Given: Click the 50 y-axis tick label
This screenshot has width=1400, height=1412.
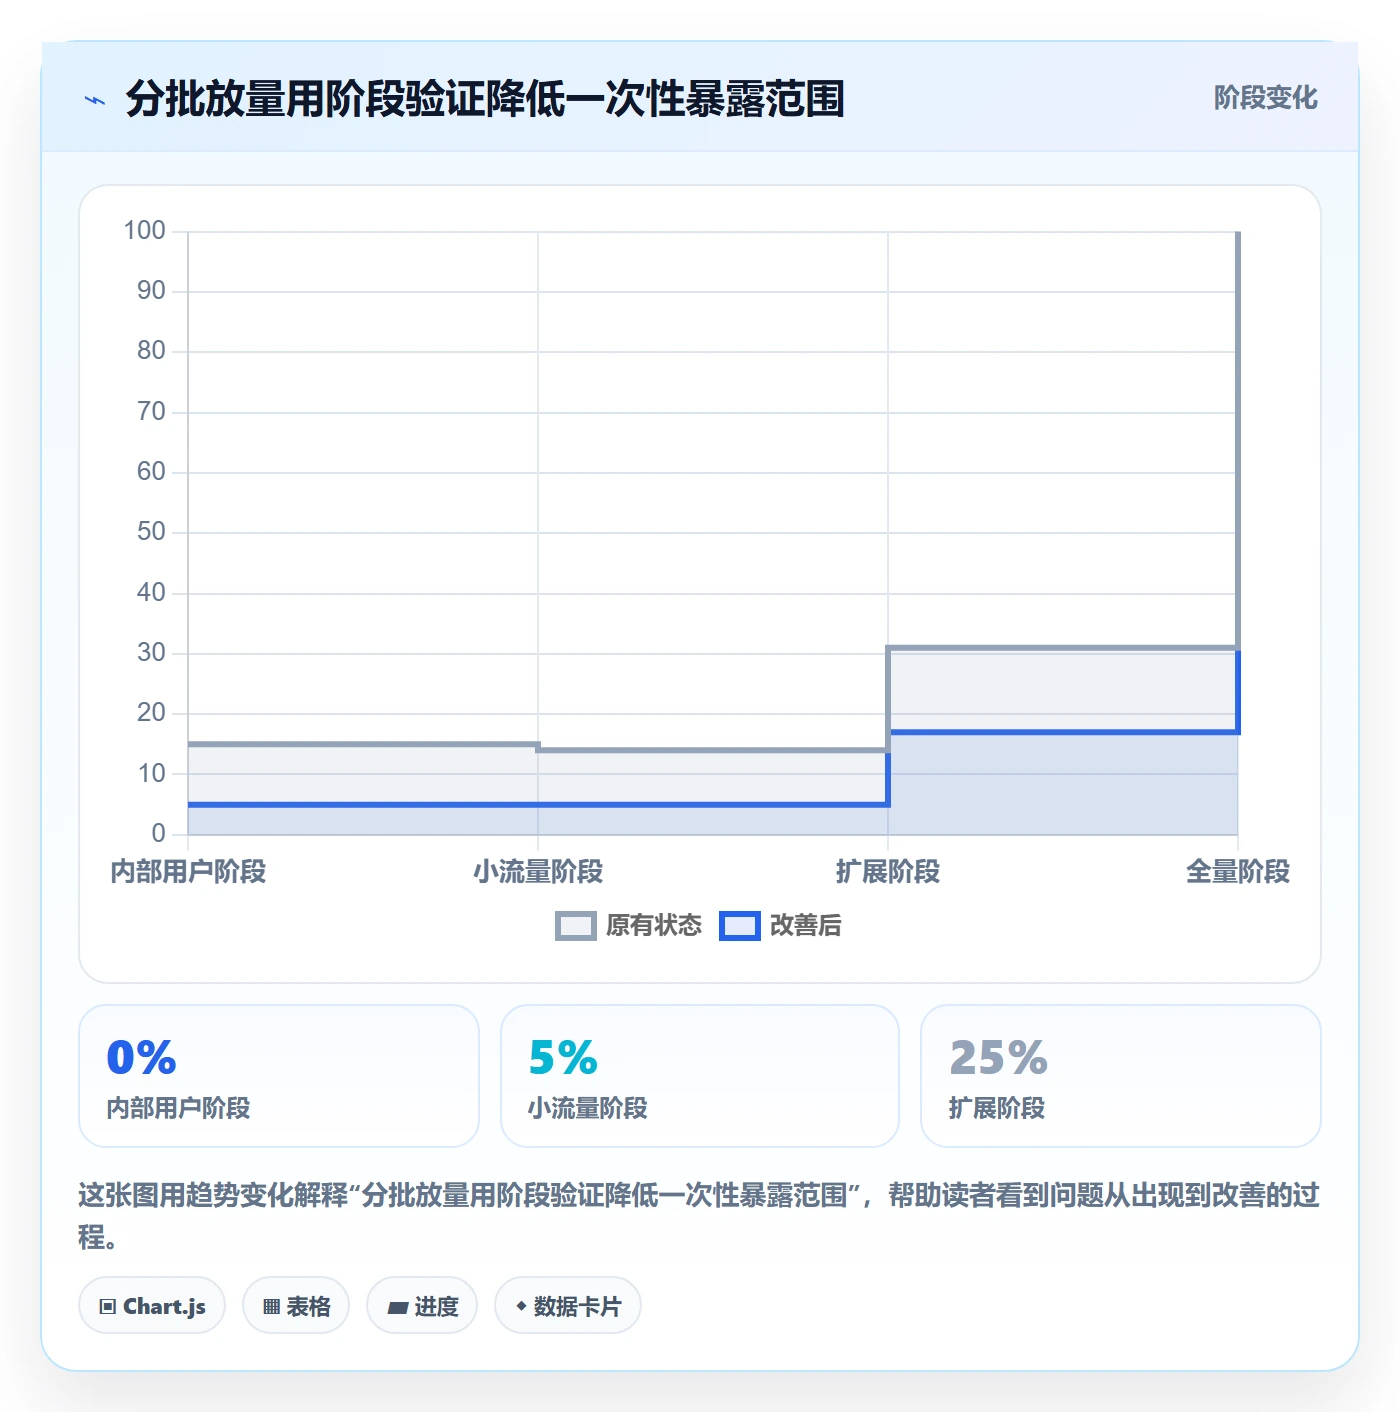Looking at the screenshot, I should pos(151,532).
